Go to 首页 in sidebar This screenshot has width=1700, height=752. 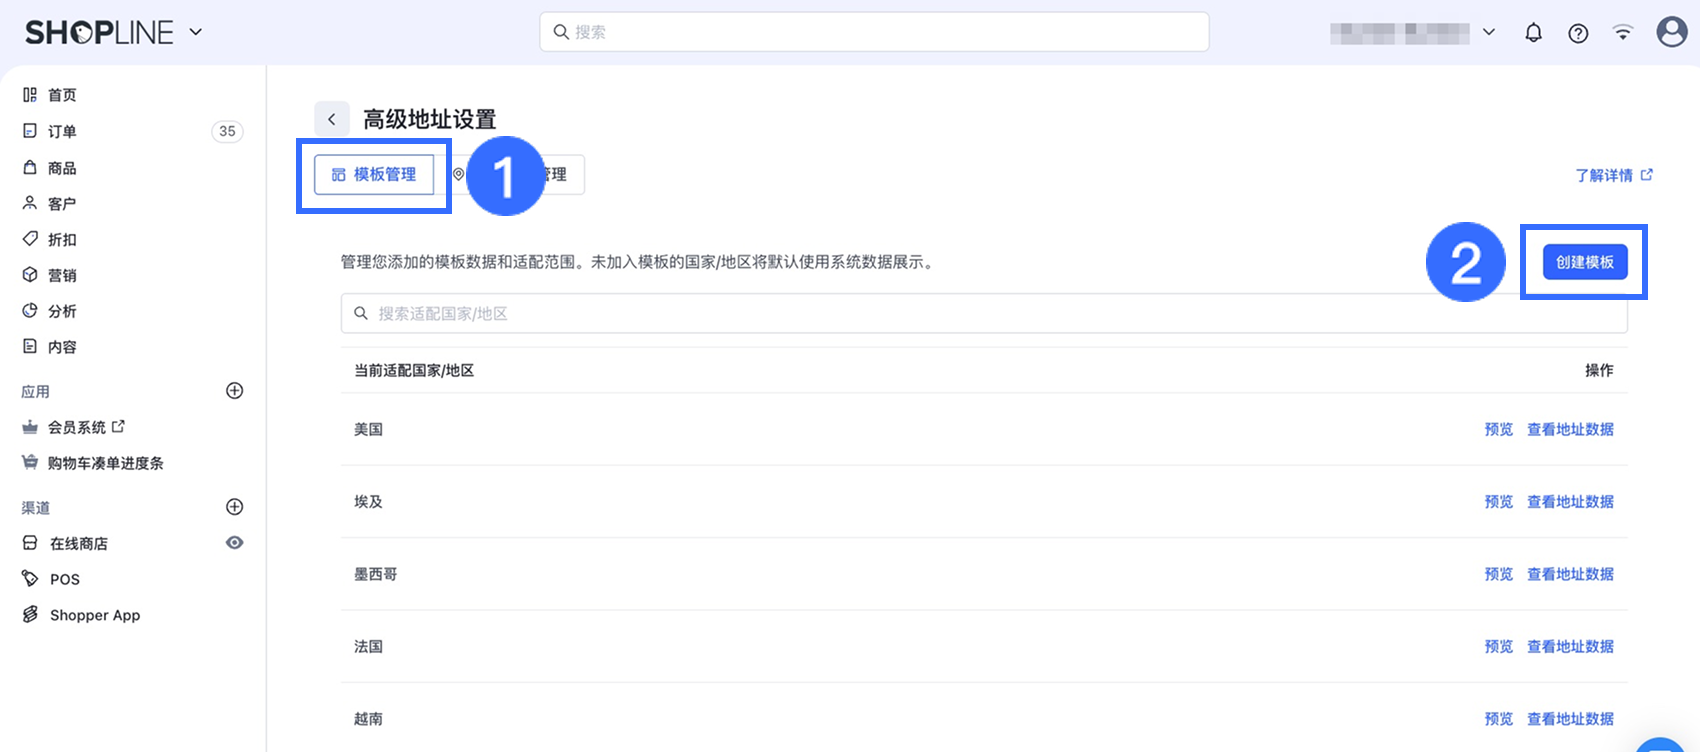62,95
